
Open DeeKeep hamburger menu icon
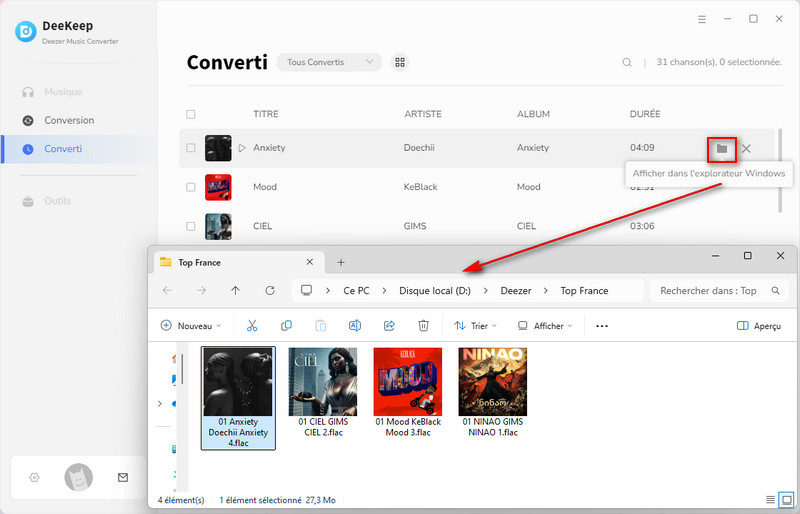click(x=702, y=19)
